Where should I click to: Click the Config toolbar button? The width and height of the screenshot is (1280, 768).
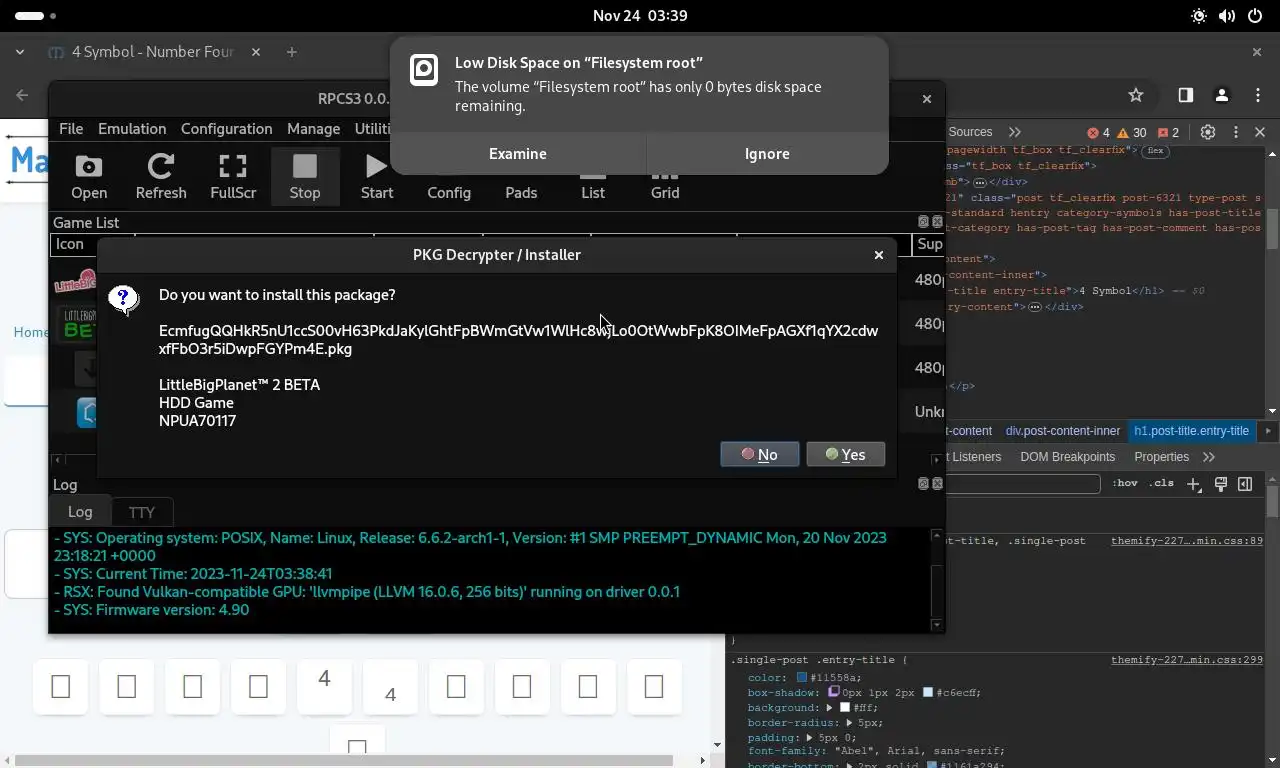coord(449,192)
